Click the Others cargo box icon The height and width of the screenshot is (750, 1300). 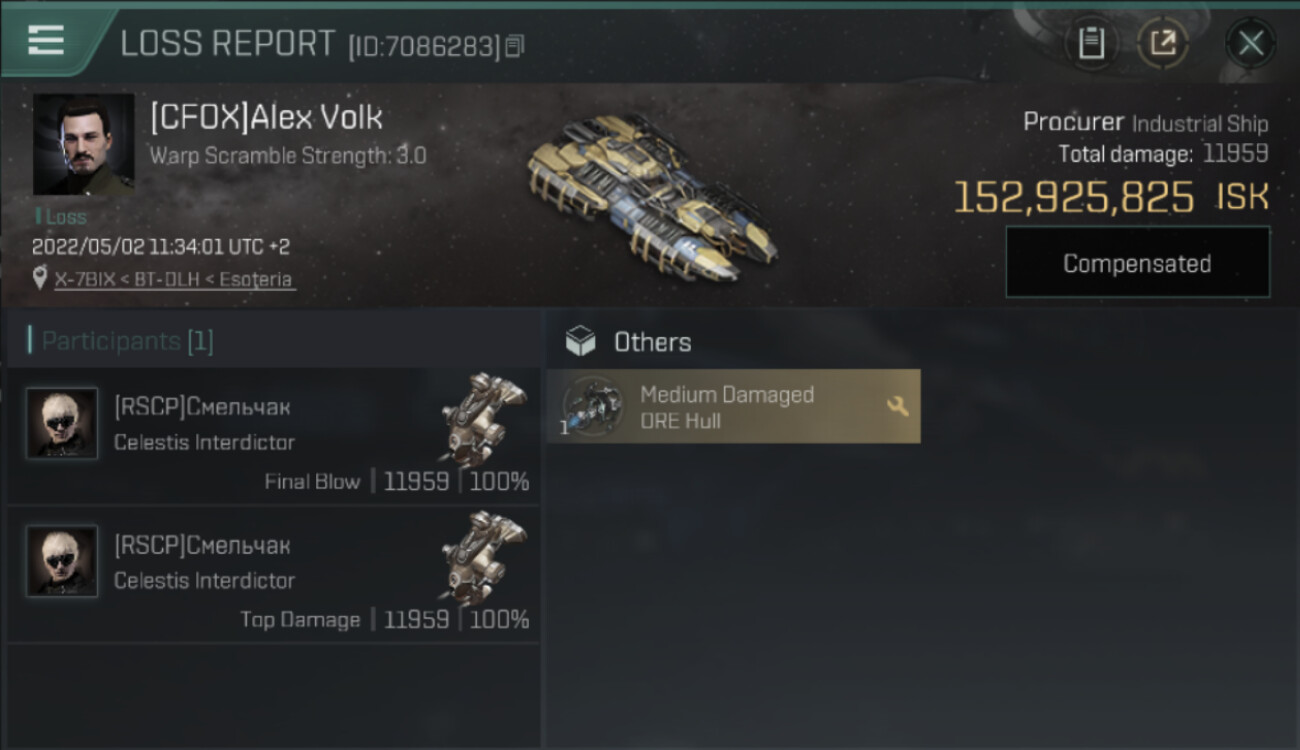(580, 342)
